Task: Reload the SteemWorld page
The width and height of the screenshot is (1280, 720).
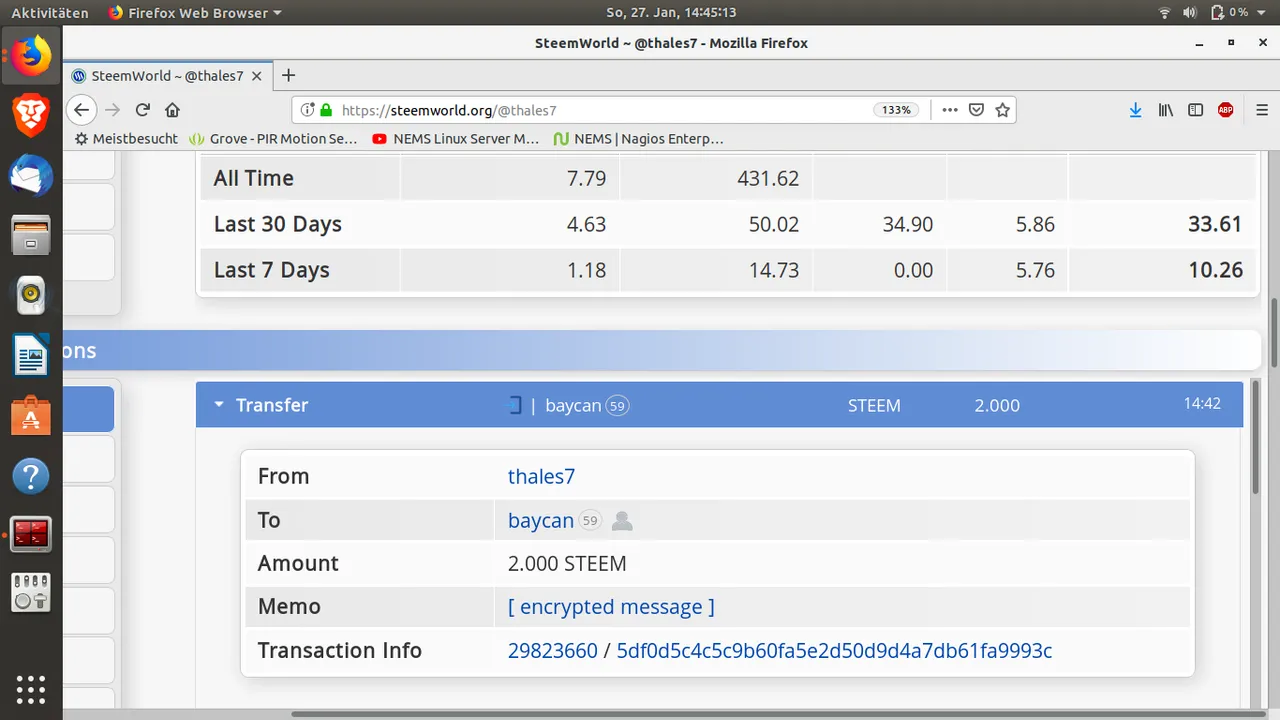Action: point(143,110)
